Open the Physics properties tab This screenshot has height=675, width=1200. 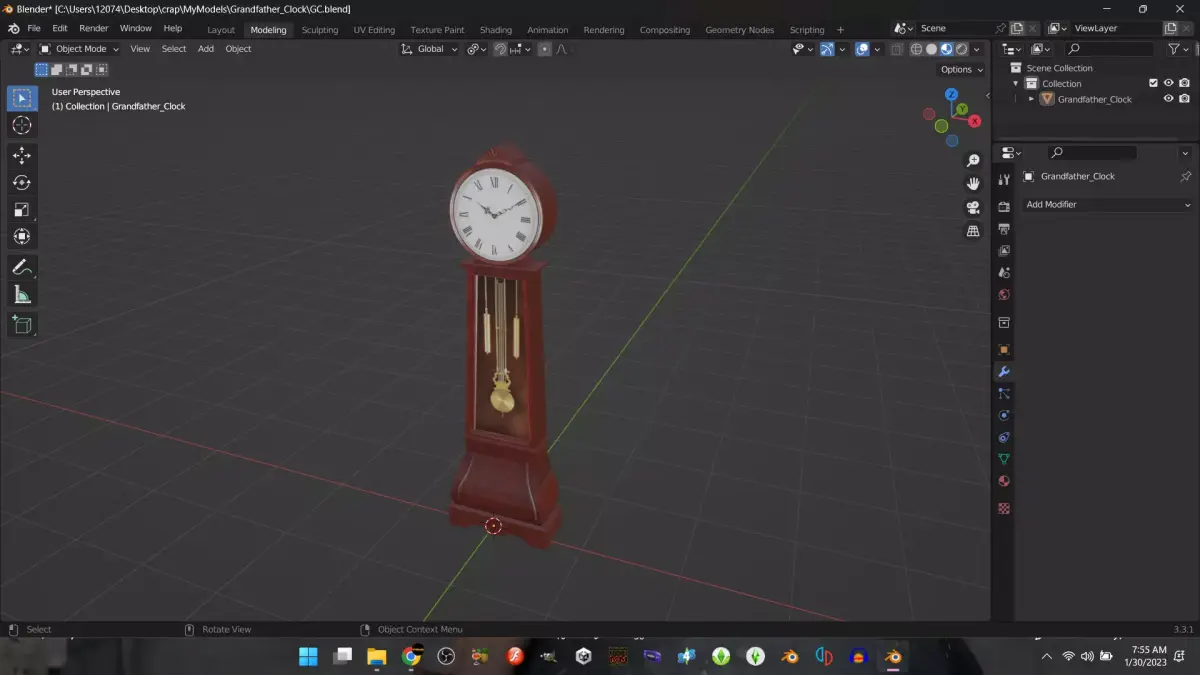[1004, 416]
